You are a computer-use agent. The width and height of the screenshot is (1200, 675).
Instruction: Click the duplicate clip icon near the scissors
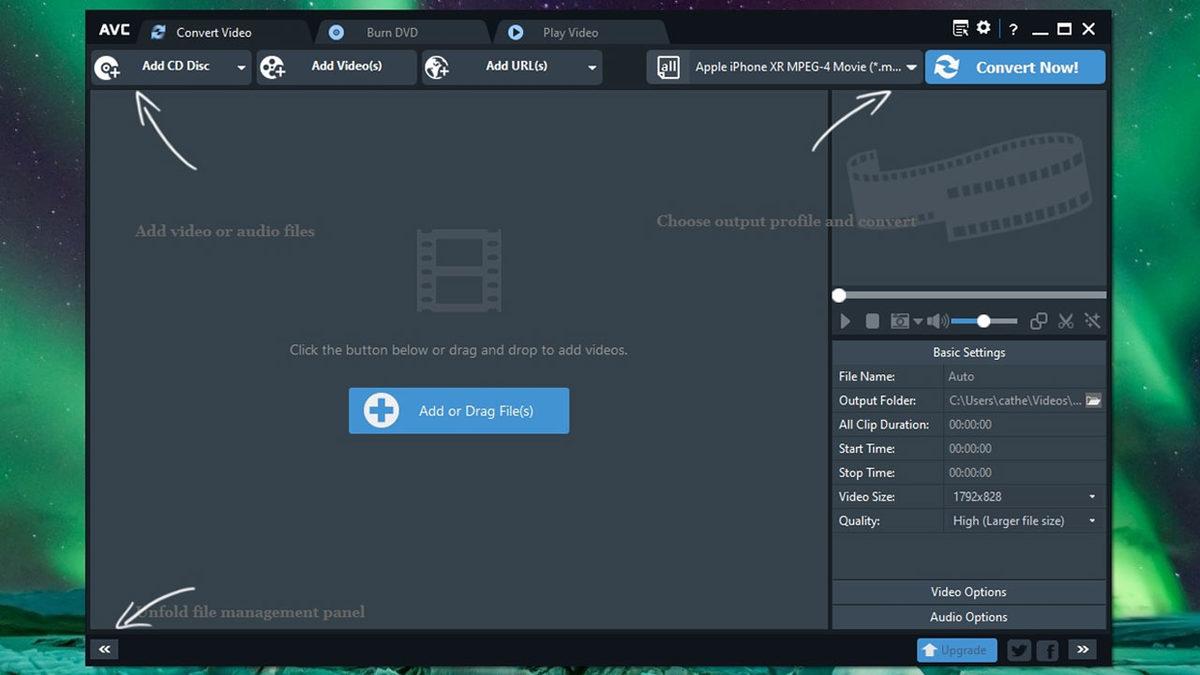pos(1038,320)
